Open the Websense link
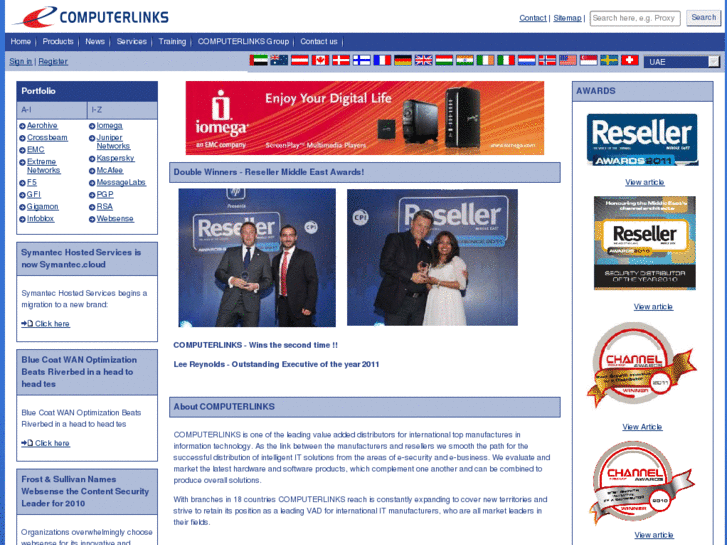727x545 pixels. click(115, 219)
